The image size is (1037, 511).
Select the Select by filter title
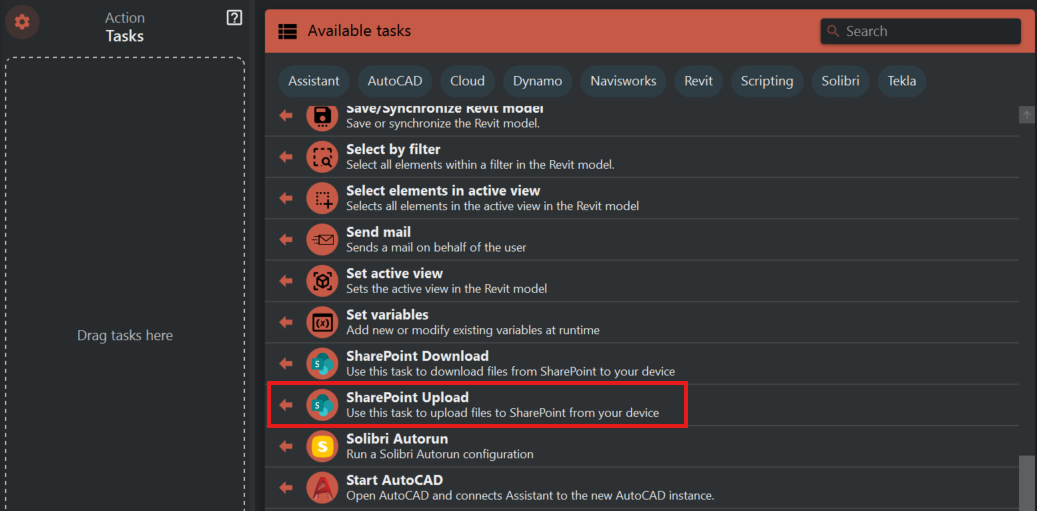click(x=393, y=149)
